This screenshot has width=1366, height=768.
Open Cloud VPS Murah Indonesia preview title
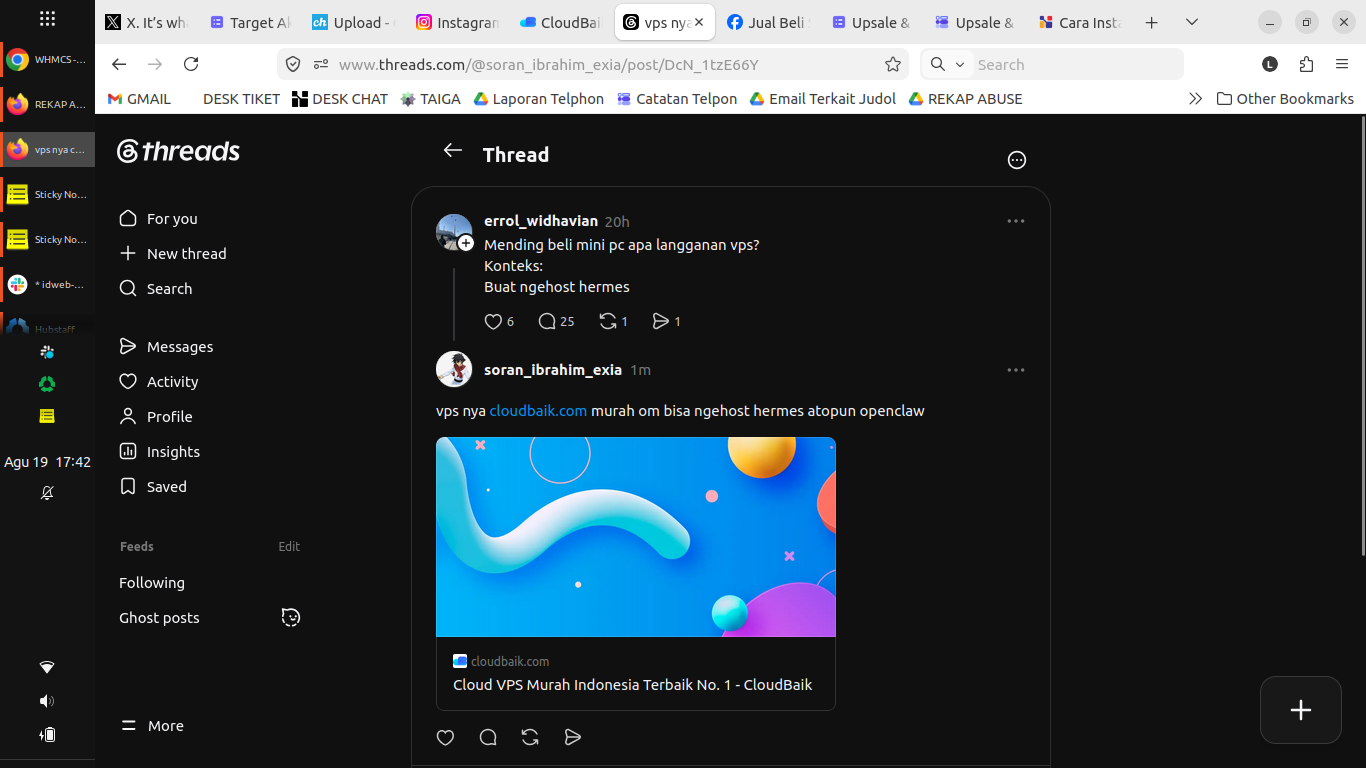tap(632, 685)
